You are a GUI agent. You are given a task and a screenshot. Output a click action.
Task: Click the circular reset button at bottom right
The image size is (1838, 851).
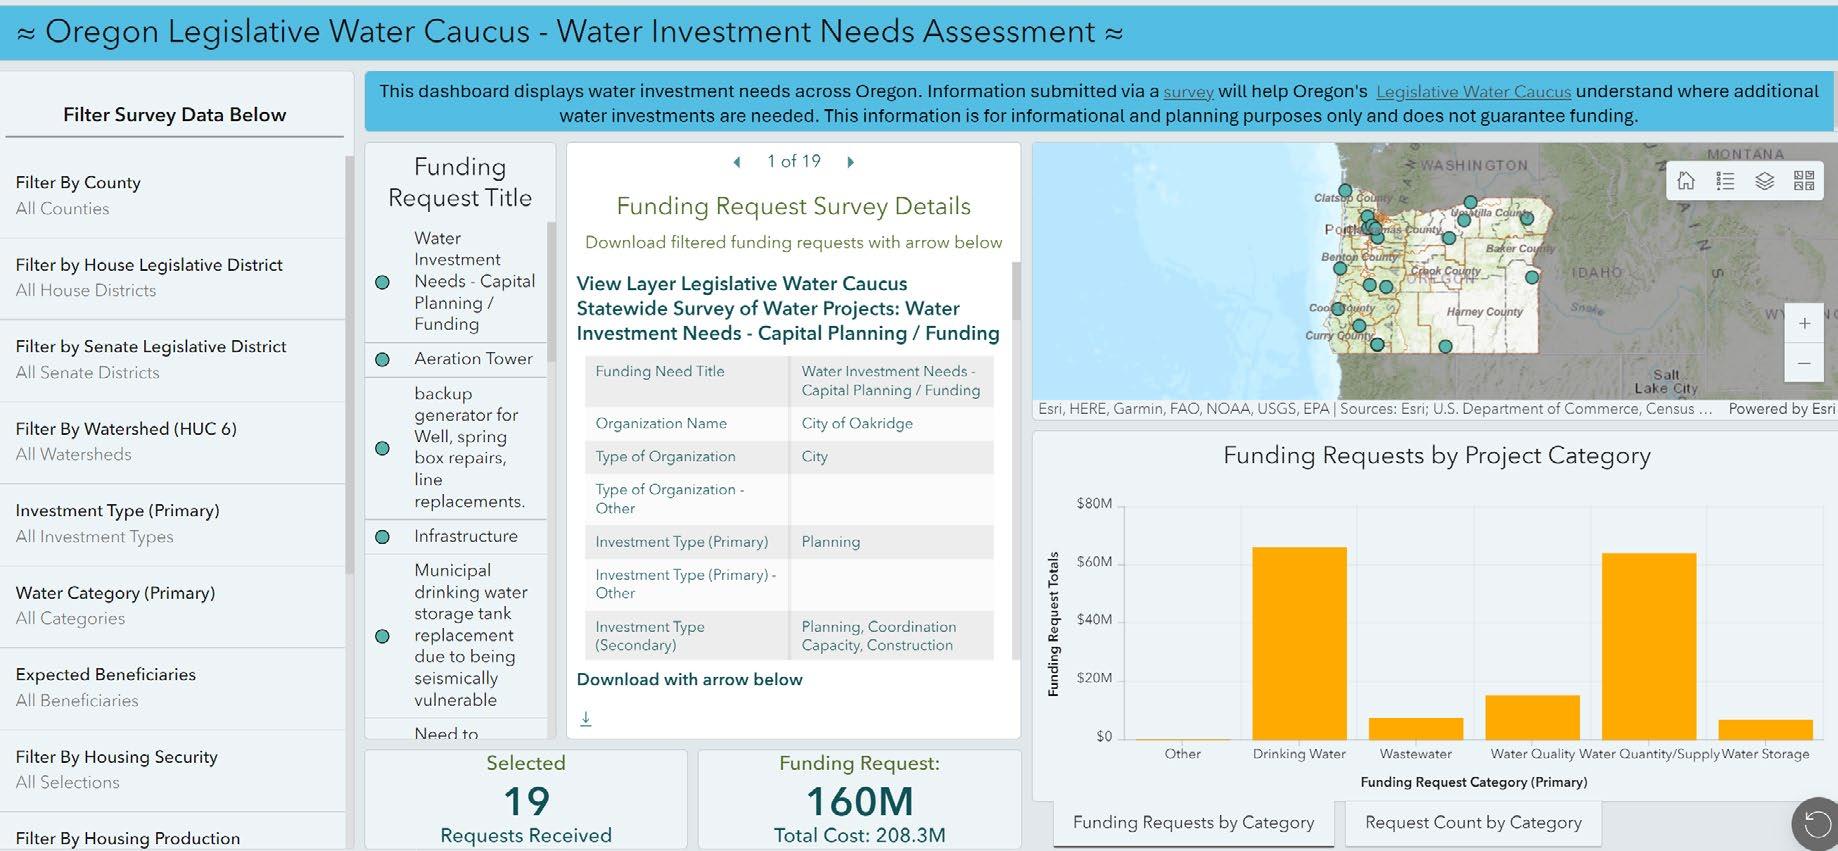(1815, 824)
